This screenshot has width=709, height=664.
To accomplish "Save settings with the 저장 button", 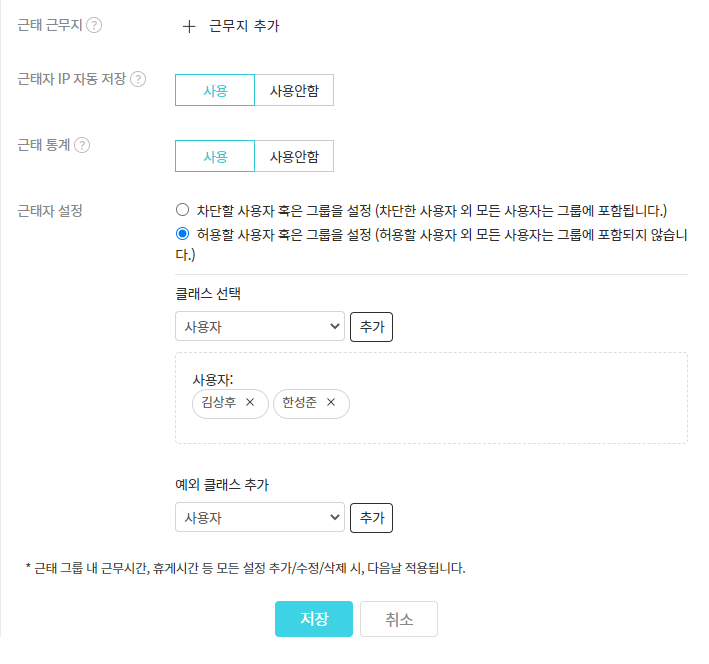I will 314,619.
